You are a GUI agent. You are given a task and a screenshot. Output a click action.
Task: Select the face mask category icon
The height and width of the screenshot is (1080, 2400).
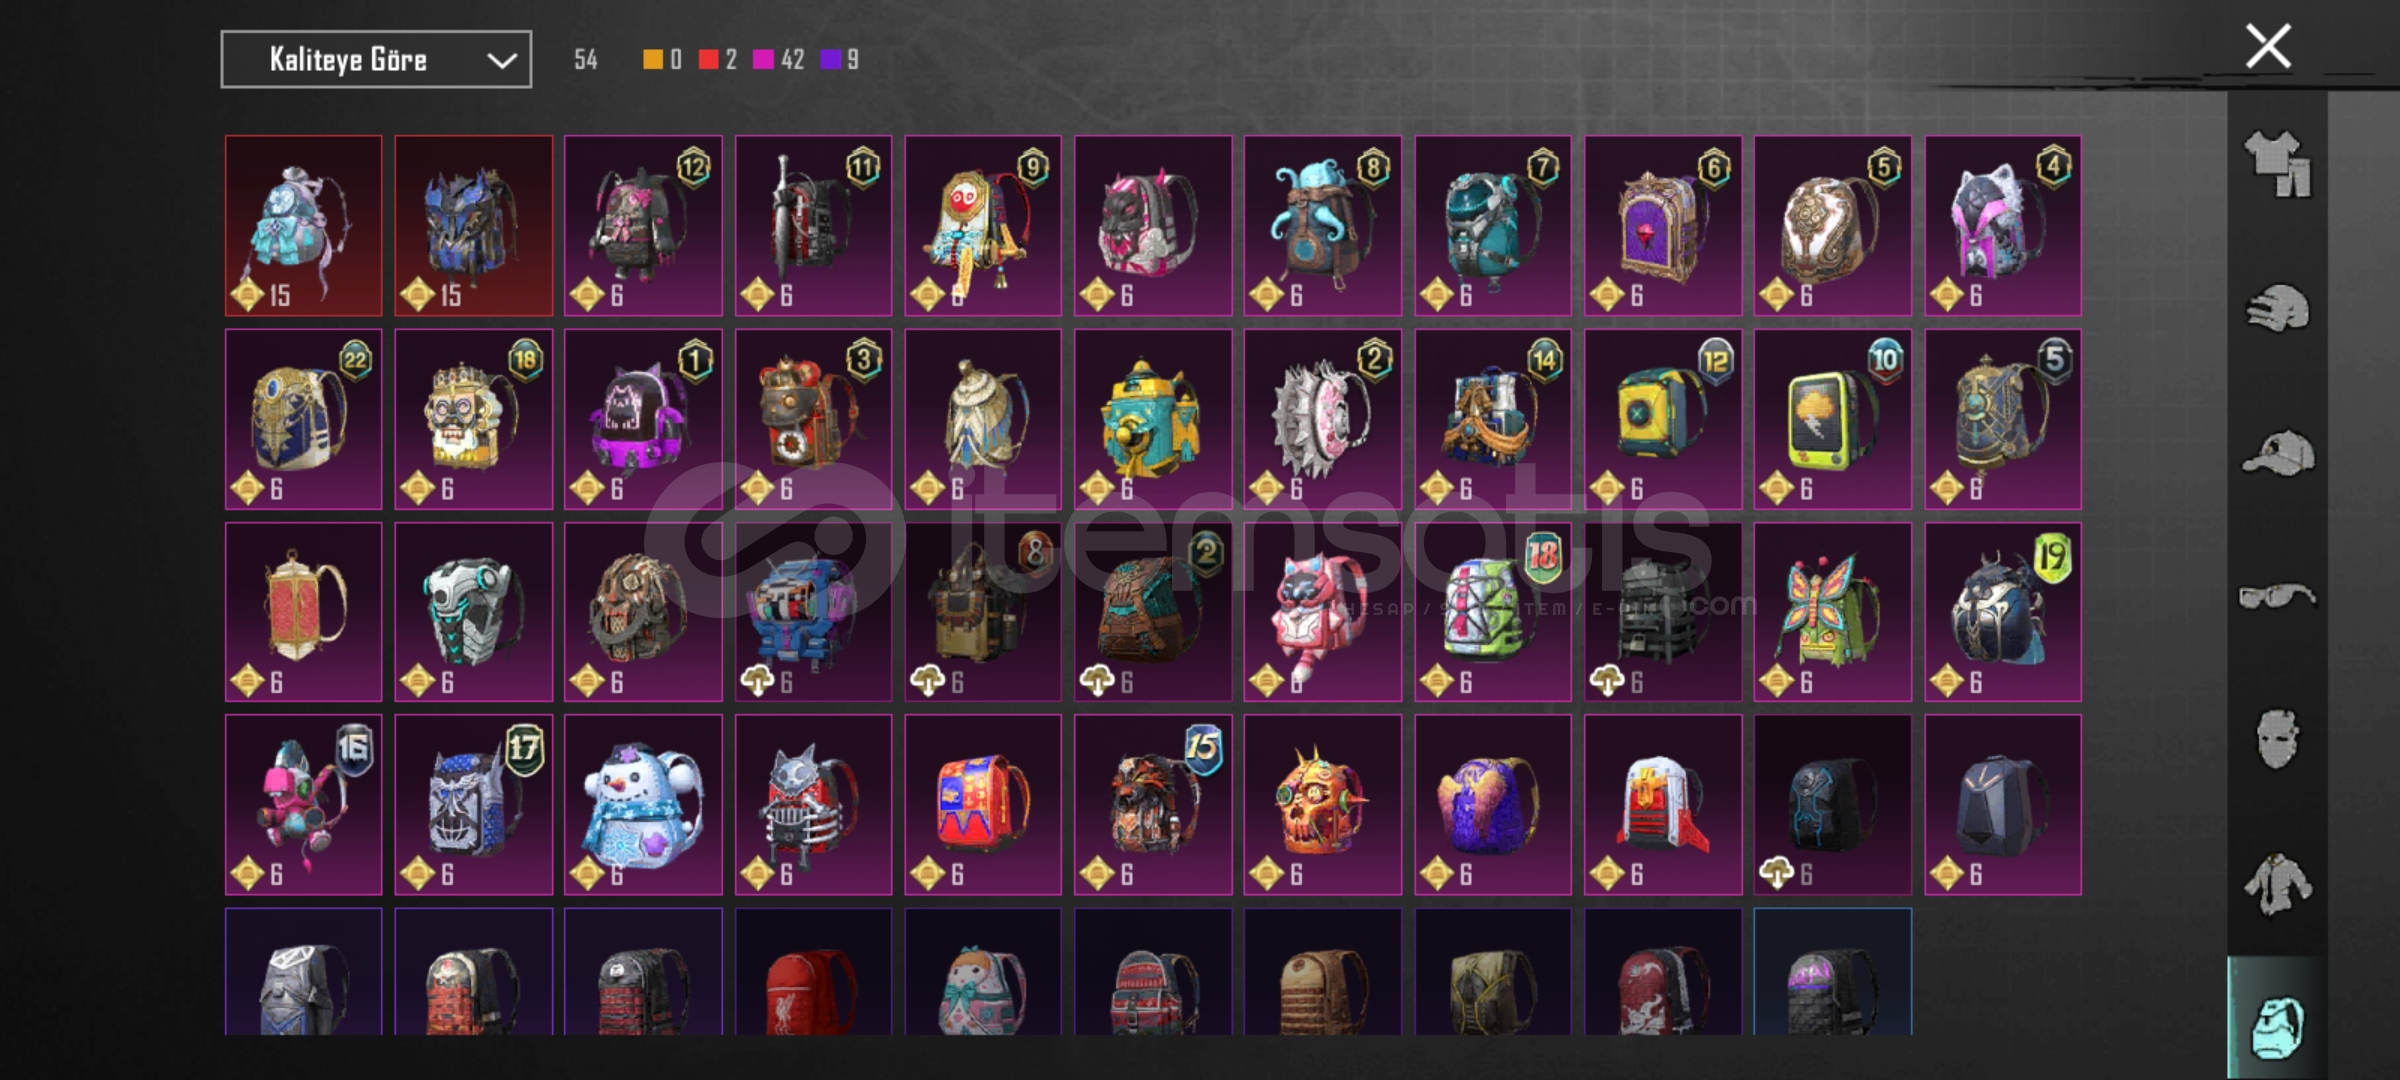(x=2278, y=739)
